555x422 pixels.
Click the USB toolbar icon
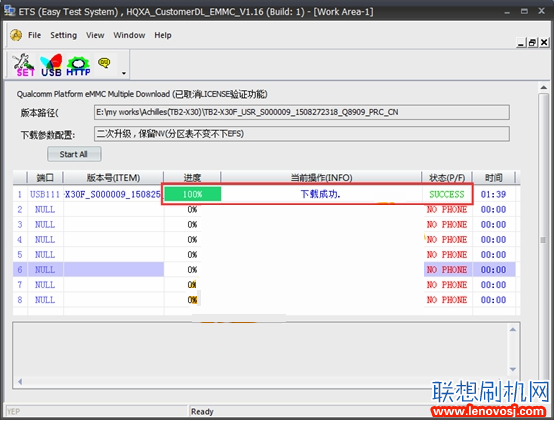coord(51,65)
